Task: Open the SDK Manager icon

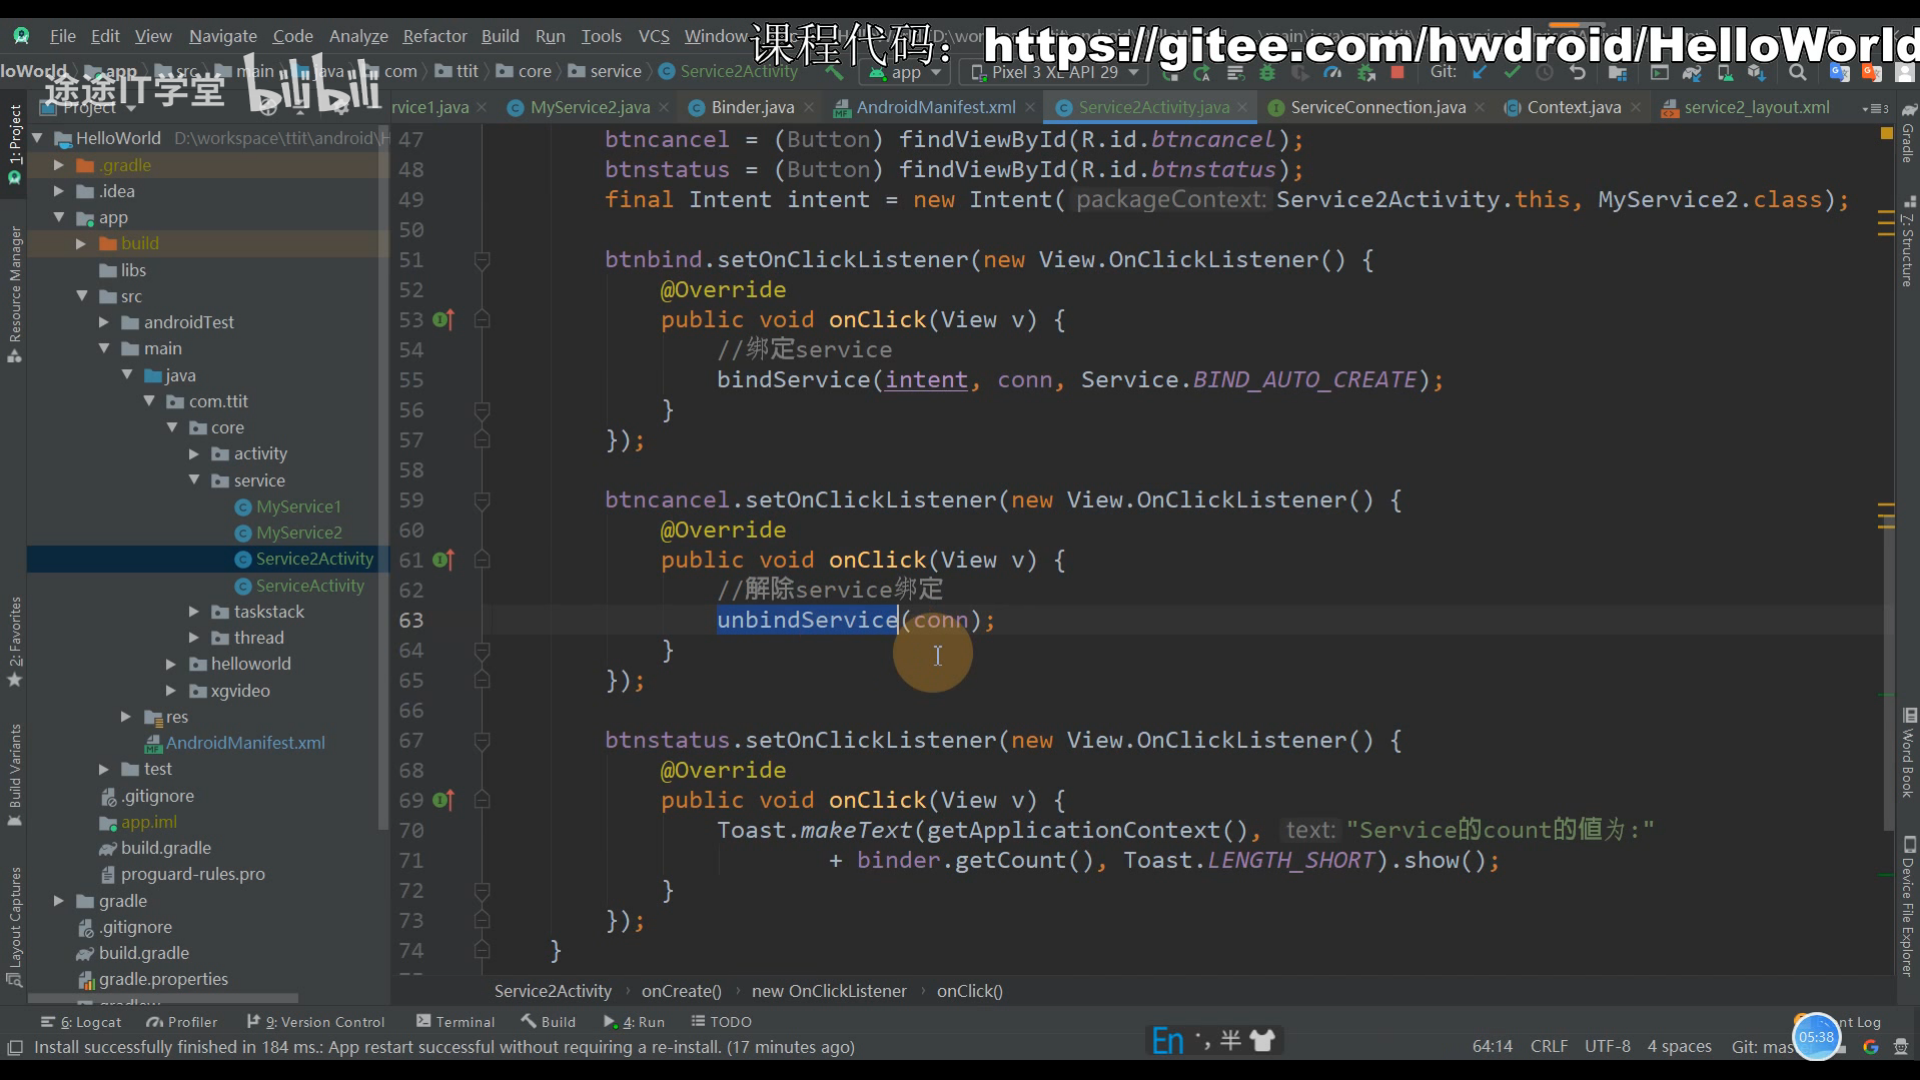Action: tap(1757, 72)
